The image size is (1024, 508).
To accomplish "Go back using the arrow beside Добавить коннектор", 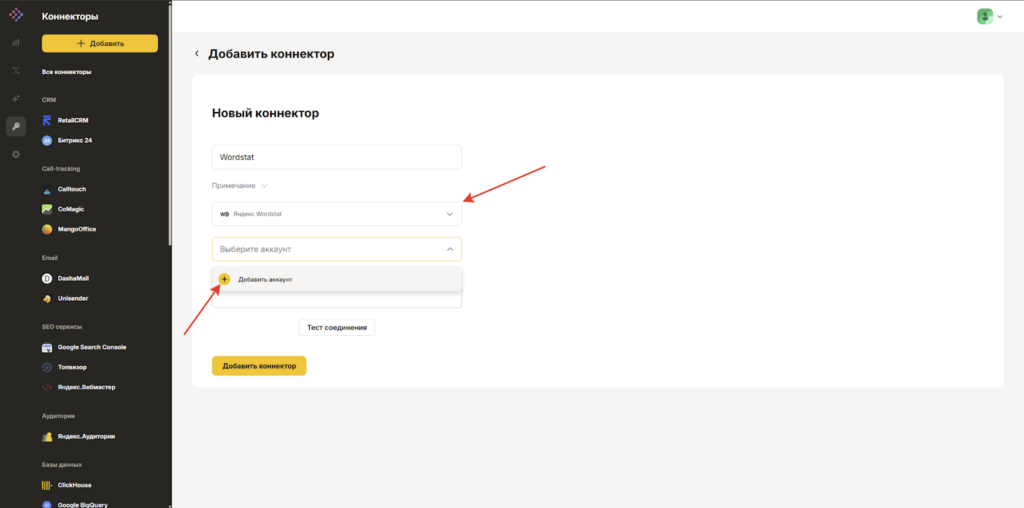I will click(197, 54).
